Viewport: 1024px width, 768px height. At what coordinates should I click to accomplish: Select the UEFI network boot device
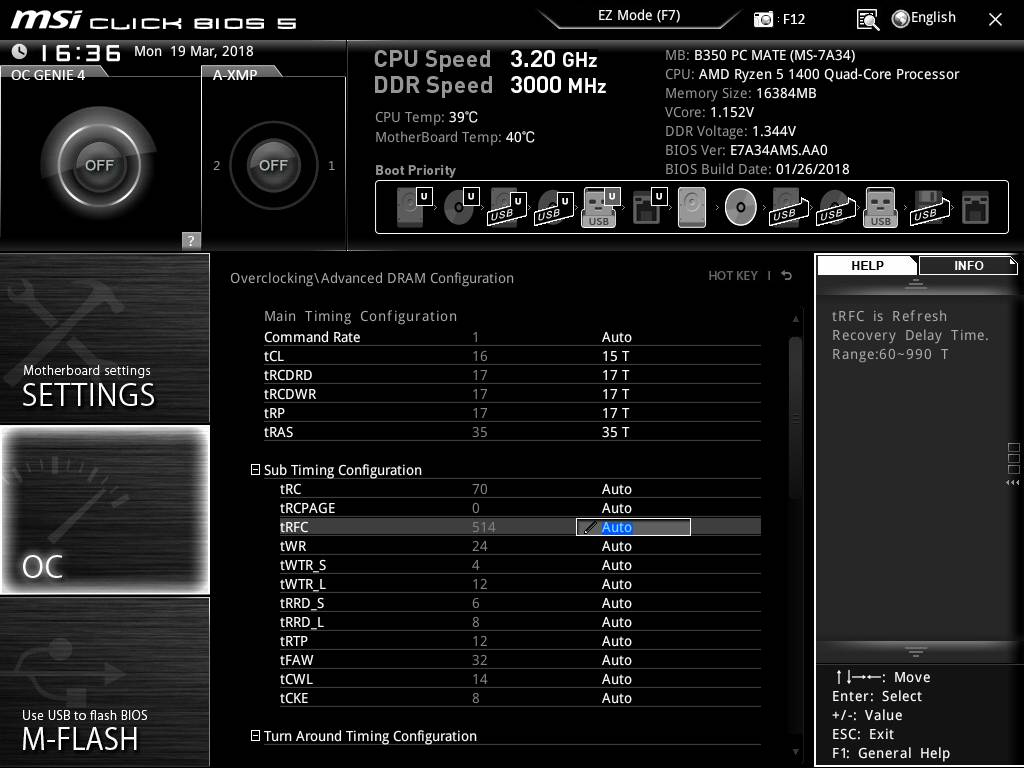649,207
